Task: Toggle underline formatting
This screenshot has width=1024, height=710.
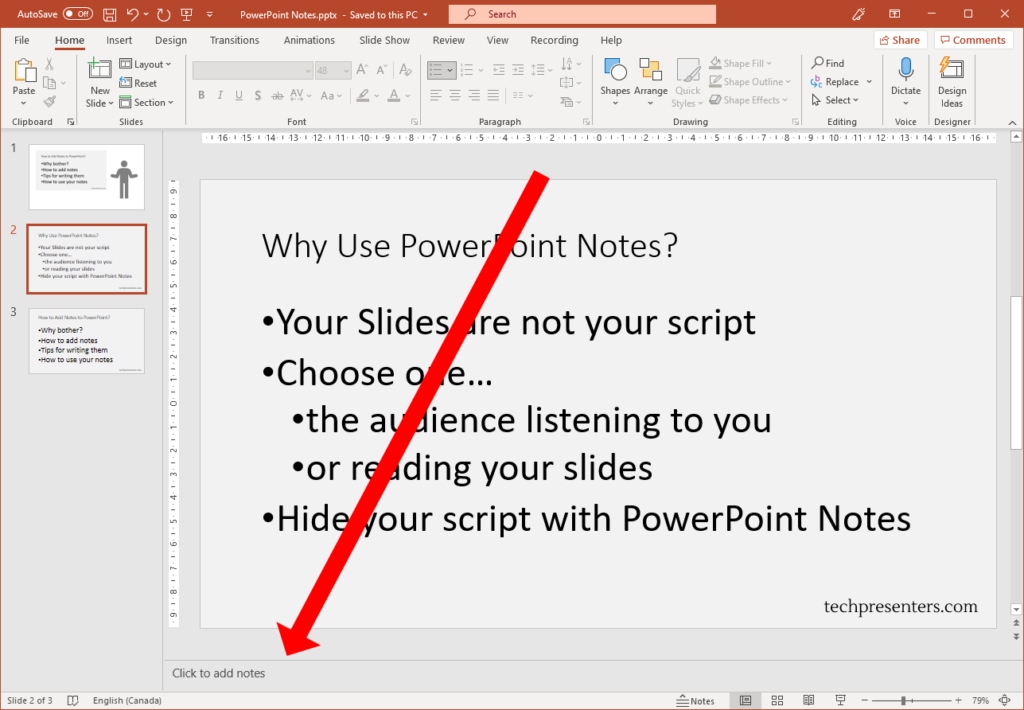Action: coord(239,95)
